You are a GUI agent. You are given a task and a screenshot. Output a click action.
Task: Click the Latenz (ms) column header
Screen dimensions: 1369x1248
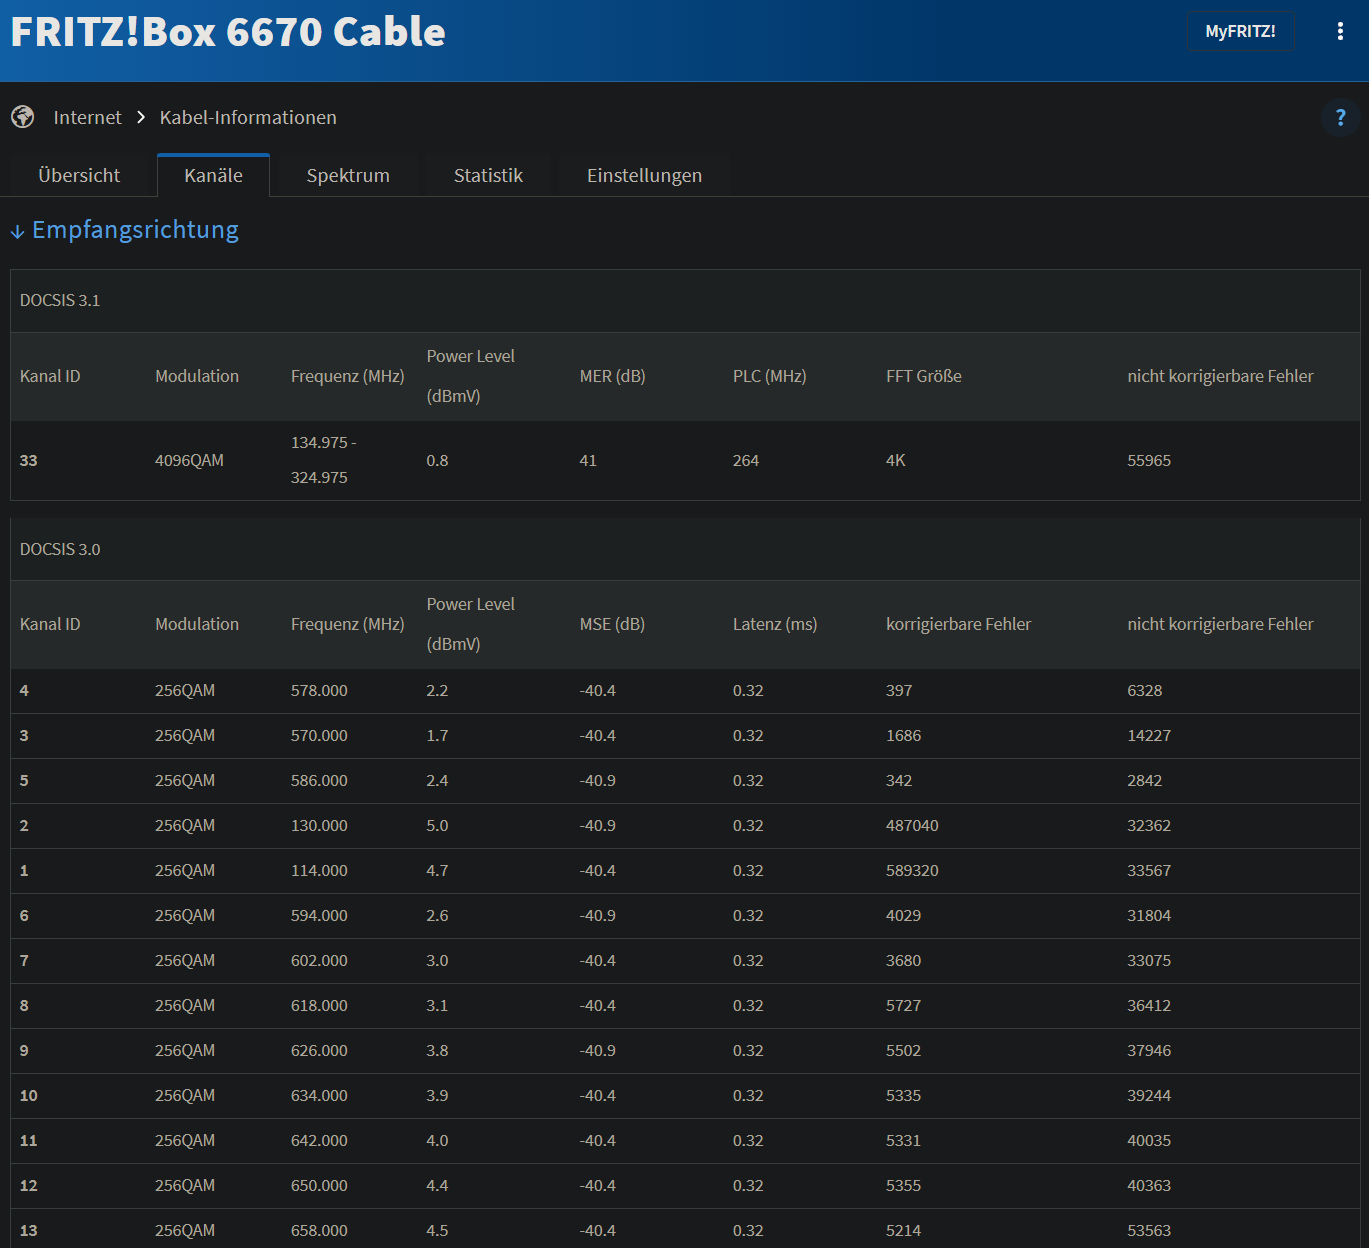(x=775, y=624)
